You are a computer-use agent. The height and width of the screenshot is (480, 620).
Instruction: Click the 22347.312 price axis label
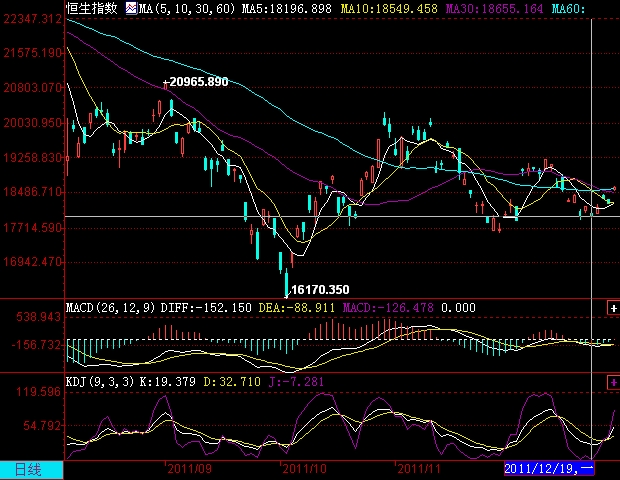click(x=32, y=19)
